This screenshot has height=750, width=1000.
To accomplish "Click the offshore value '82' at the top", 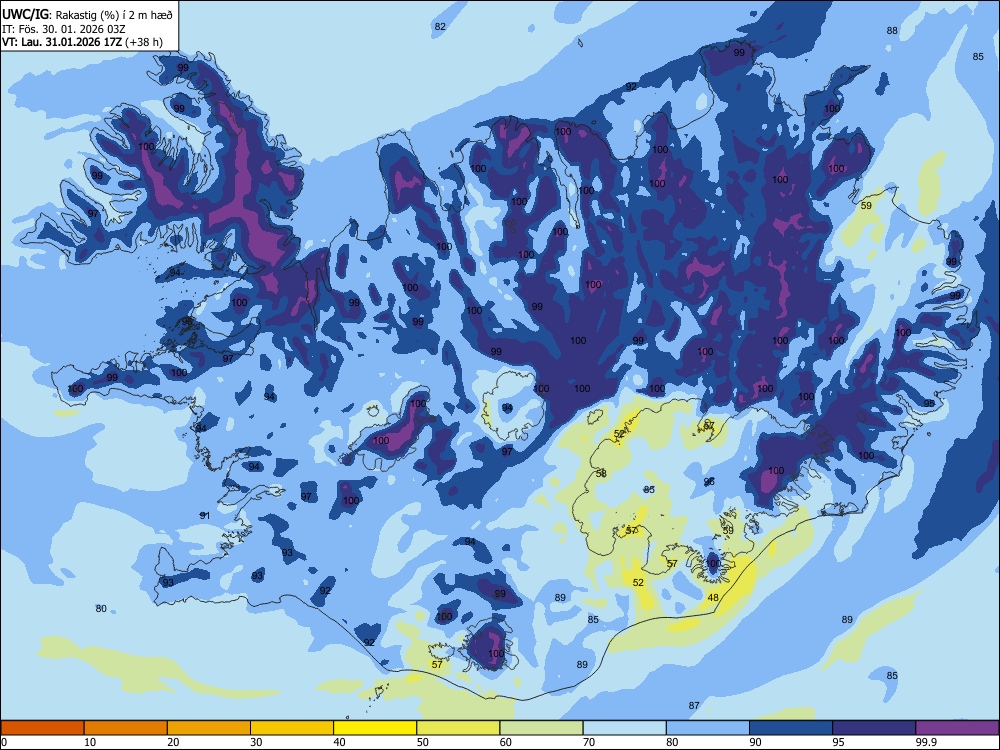I will 440,26.
